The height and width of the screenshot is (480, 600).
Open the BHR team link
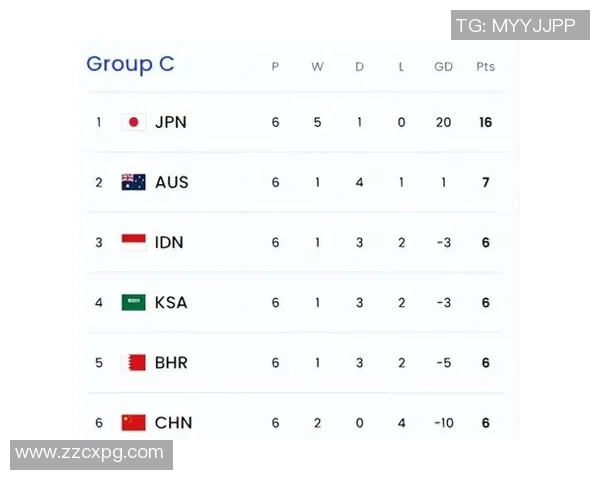[x=172, y=362]
